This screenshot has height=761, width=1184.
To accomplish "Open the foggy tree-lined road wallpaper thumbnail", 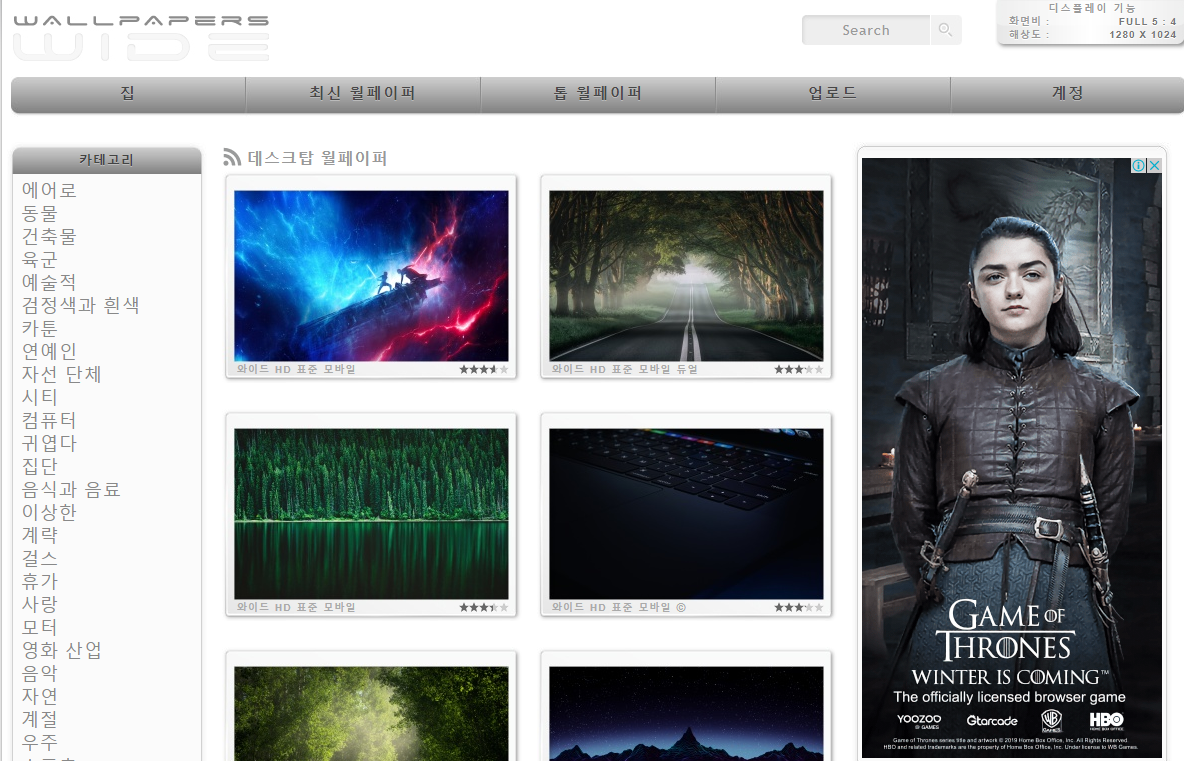I will pos(686,276).
